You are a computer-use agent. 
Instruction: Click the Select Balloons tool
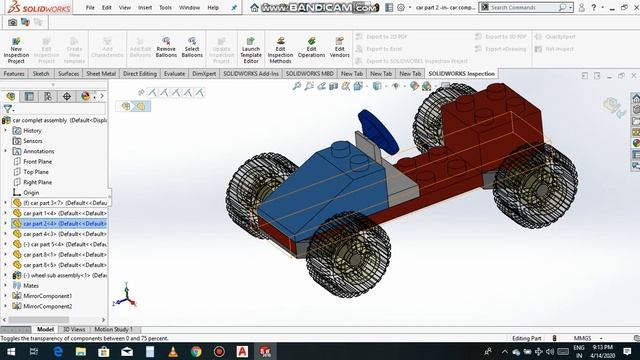(x=192, y=47)
